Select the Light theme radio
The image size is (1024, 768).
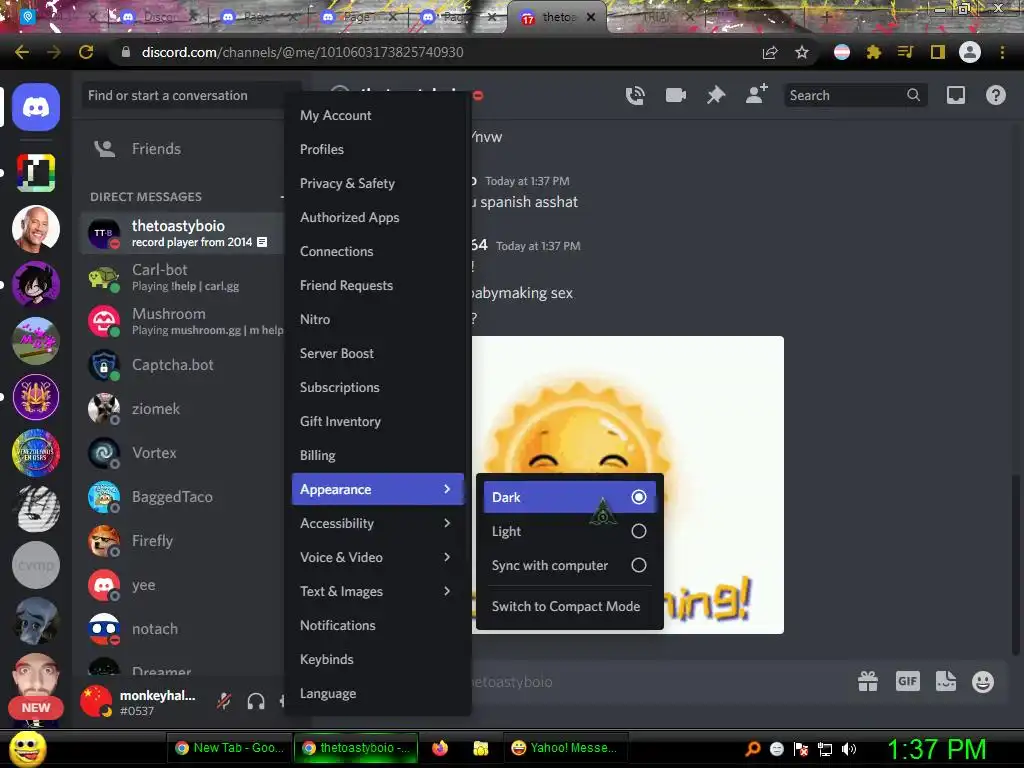639,531
